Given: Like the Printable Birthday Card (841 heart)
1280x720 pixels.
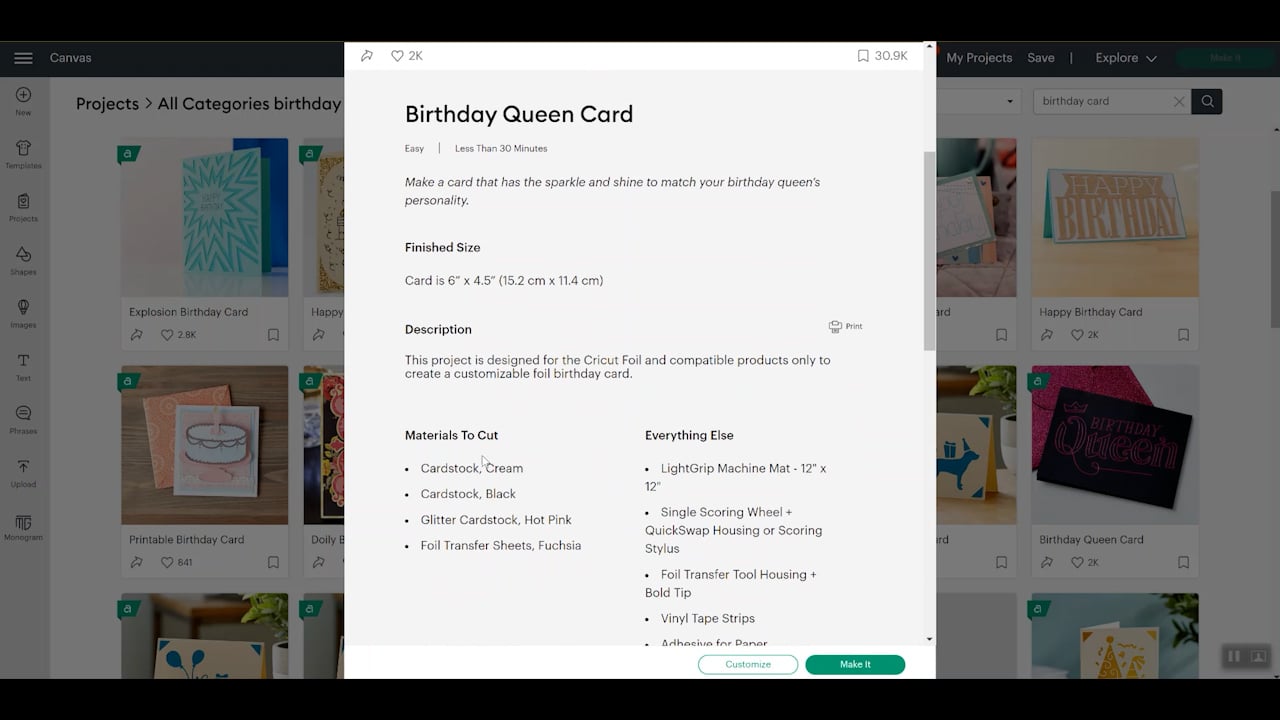Looking at the screenshot, I should 167,563.
